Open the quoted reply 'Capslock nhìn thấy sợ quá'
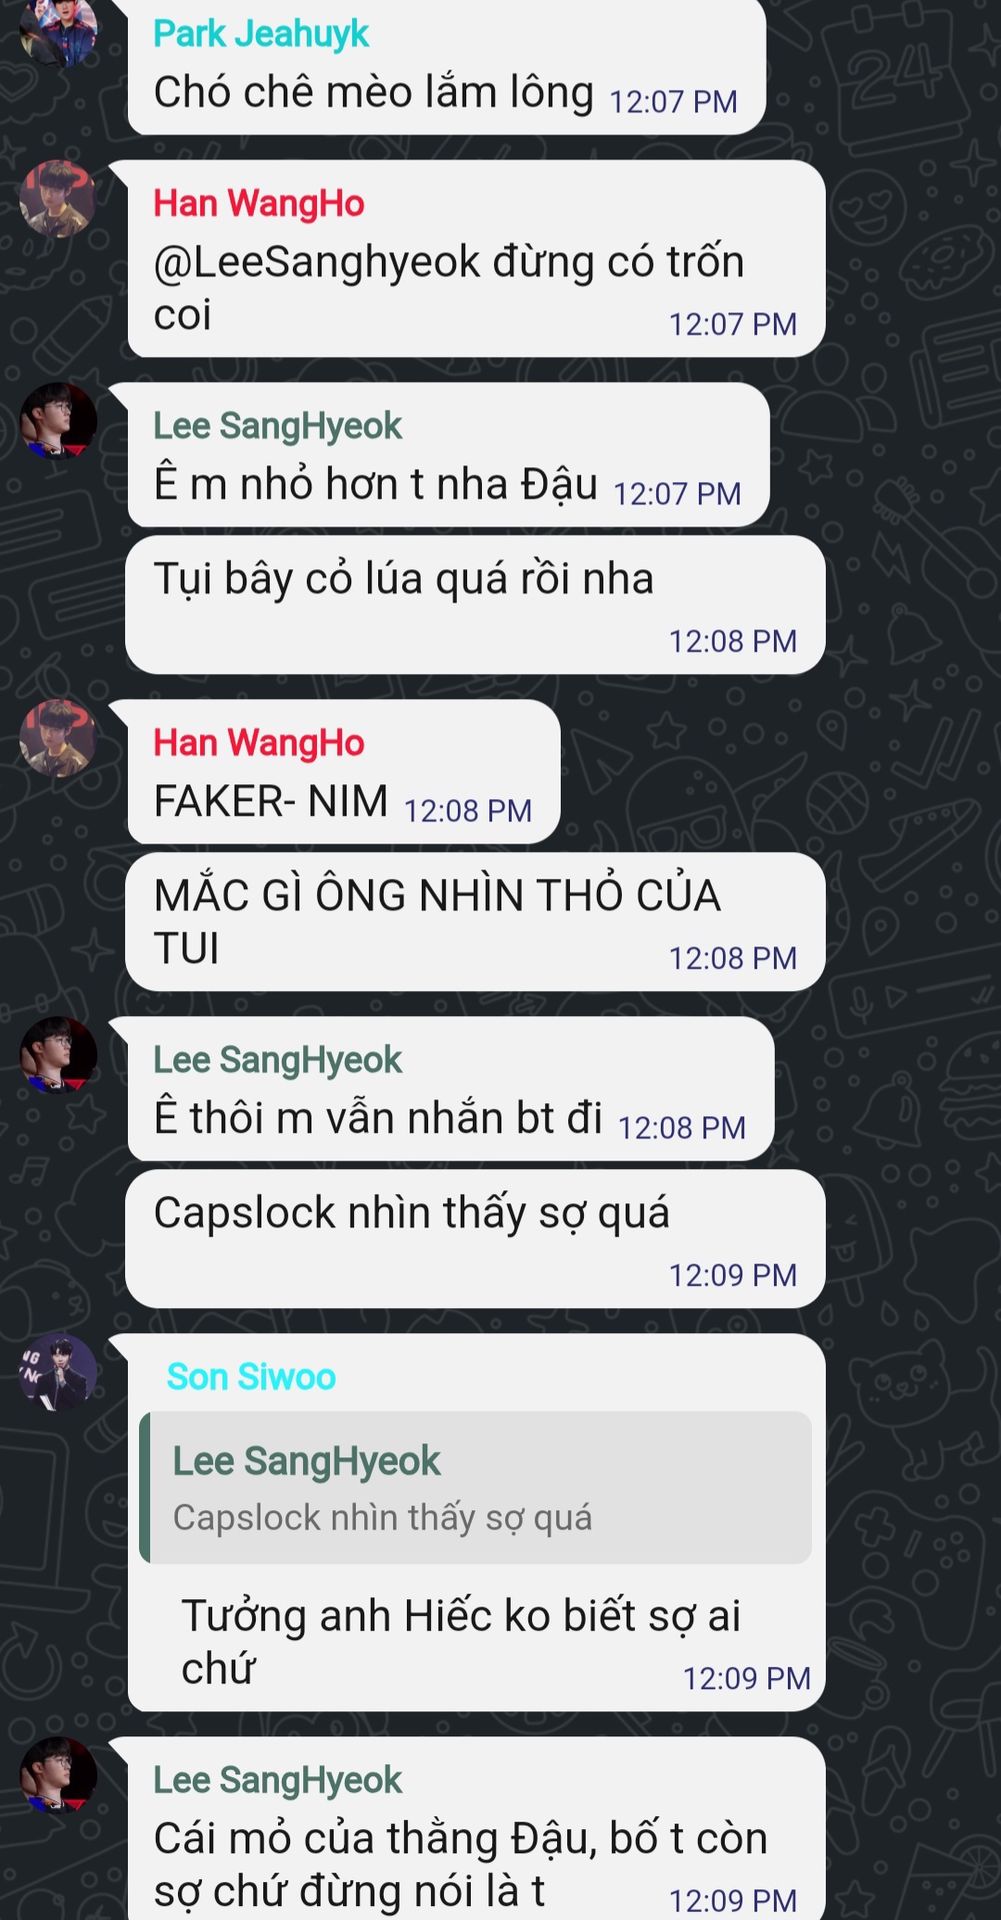This screenshot has width=1001, height=1920. (475, 1488)
